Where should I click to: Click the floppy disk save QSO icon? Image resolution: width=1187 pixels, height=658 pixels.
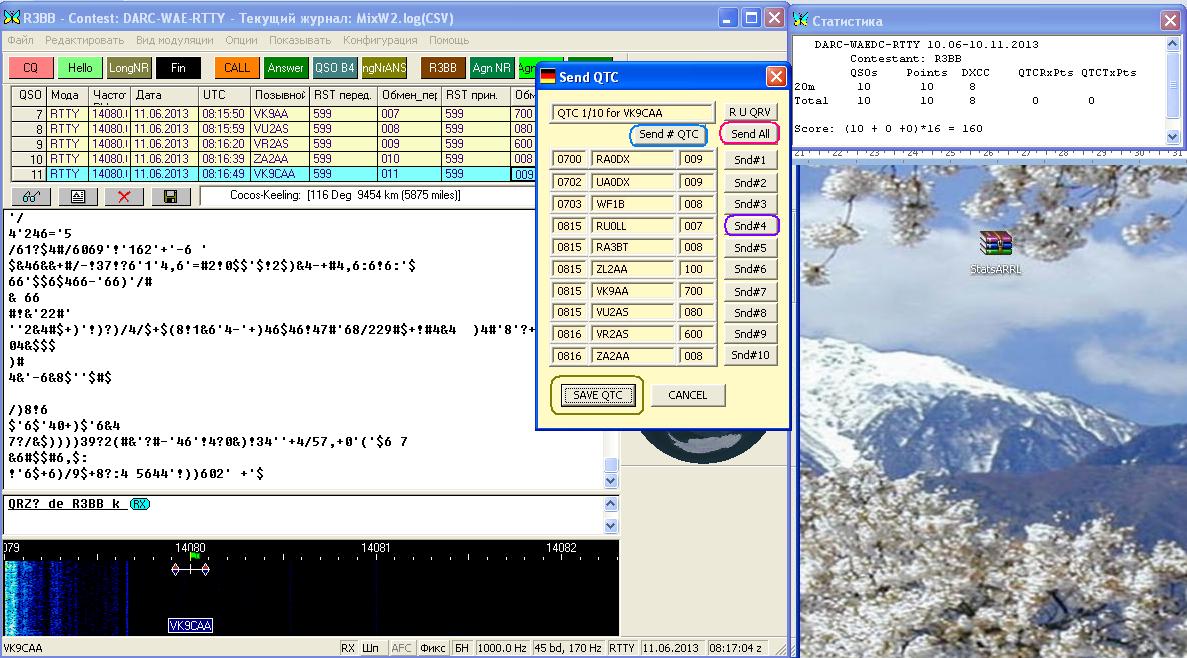point(171,196)
